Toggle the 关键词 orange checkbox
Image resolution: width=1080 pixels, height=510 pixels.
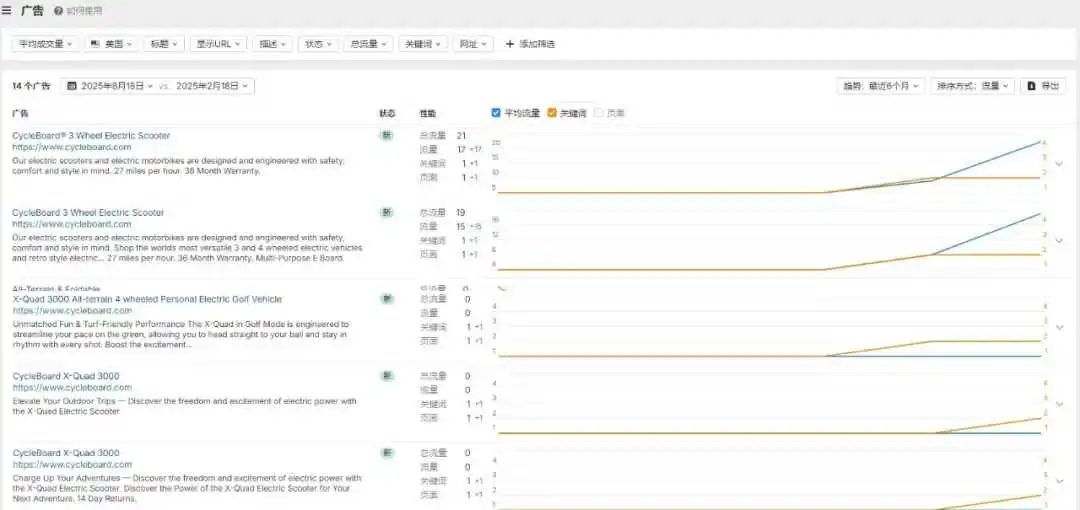[552, 113]
